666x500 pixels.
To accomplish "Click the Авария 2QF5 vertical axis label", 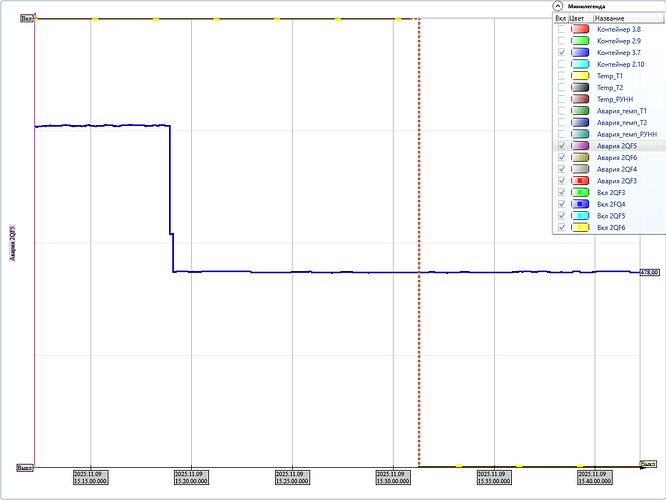I will tap(13, 243).
